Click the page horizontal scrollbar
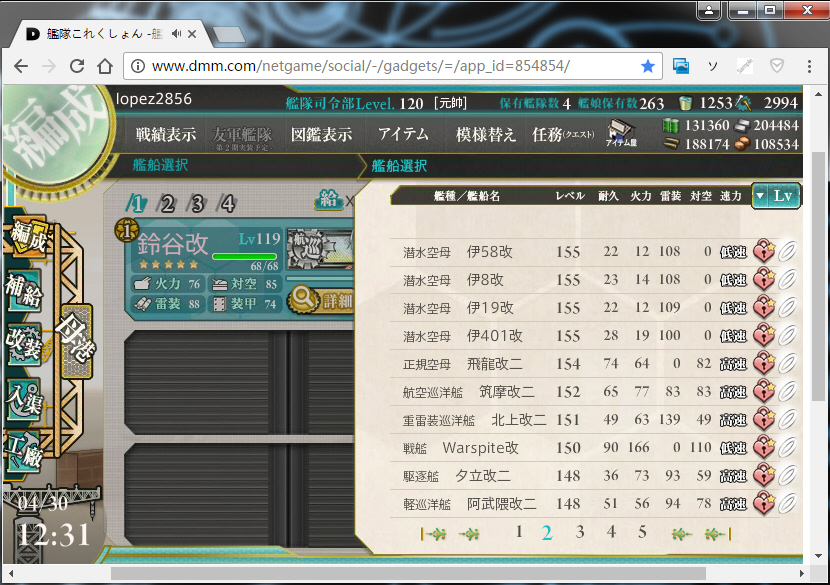The image size is (830, 585). tap(408, 573)
